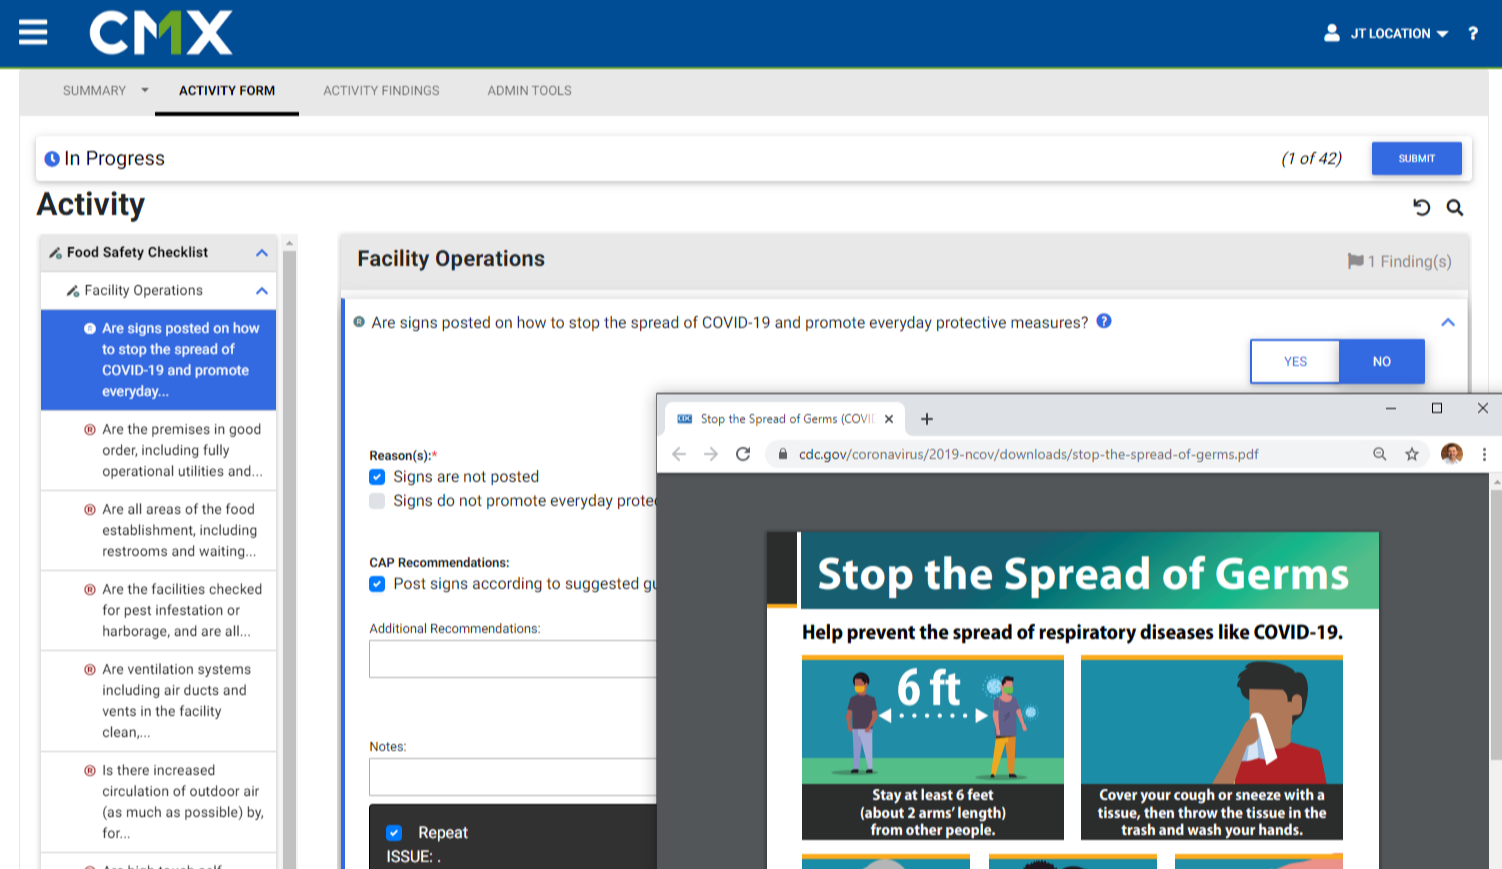Viewport: 1502px width, 869px height.
Task: Click the Additional Recommendations input field
Action: pyautogui.click(x=513, y=659)
